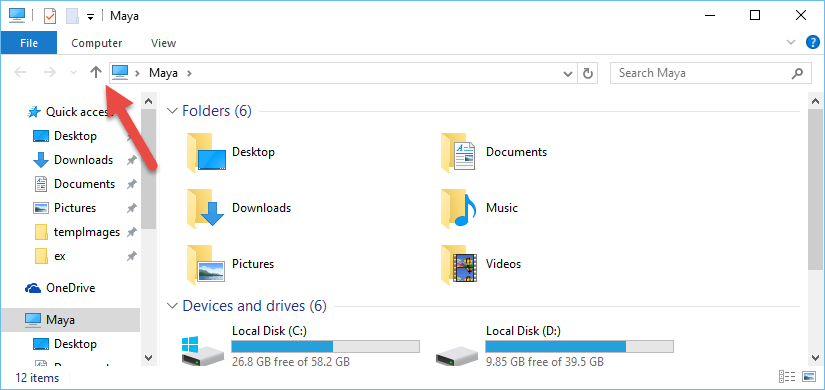Viewport: 825px width, 390px height.
Task: Click Properties icon in Quick Access Toolbar
Action: point(49,16)
